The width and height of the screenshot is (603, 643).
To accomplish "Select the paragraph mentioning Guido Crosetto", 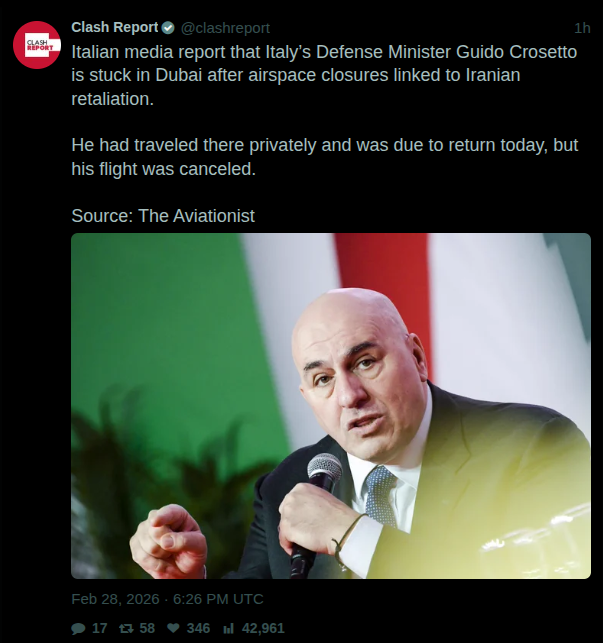I will point(324,75).
